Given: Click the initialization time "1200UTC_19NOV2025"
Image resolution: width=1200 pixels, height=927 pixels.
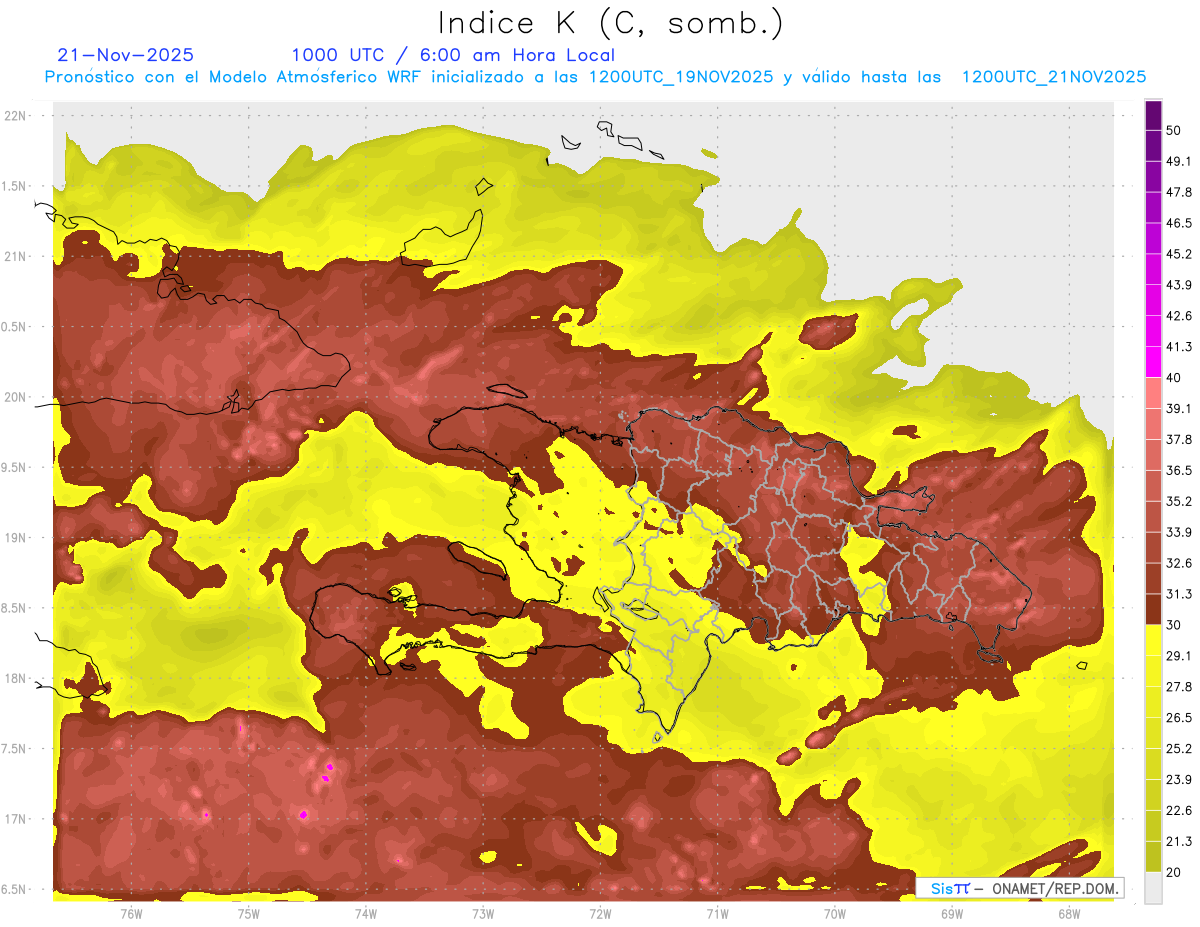Looking at the screenshot, I should 681,77.
